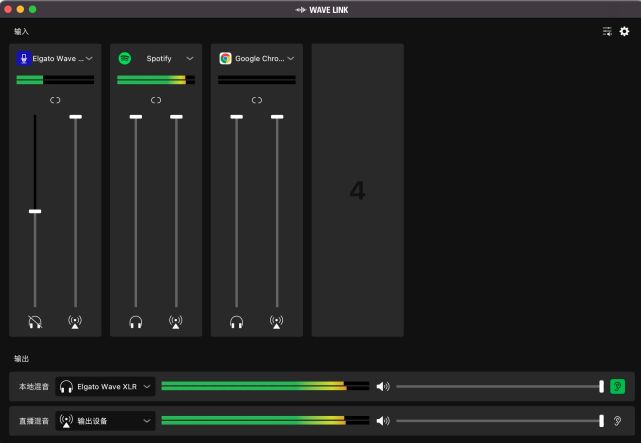Toggle link faders on Spotify channel
This screenshot has width=641, height=443.
[156, 100]
